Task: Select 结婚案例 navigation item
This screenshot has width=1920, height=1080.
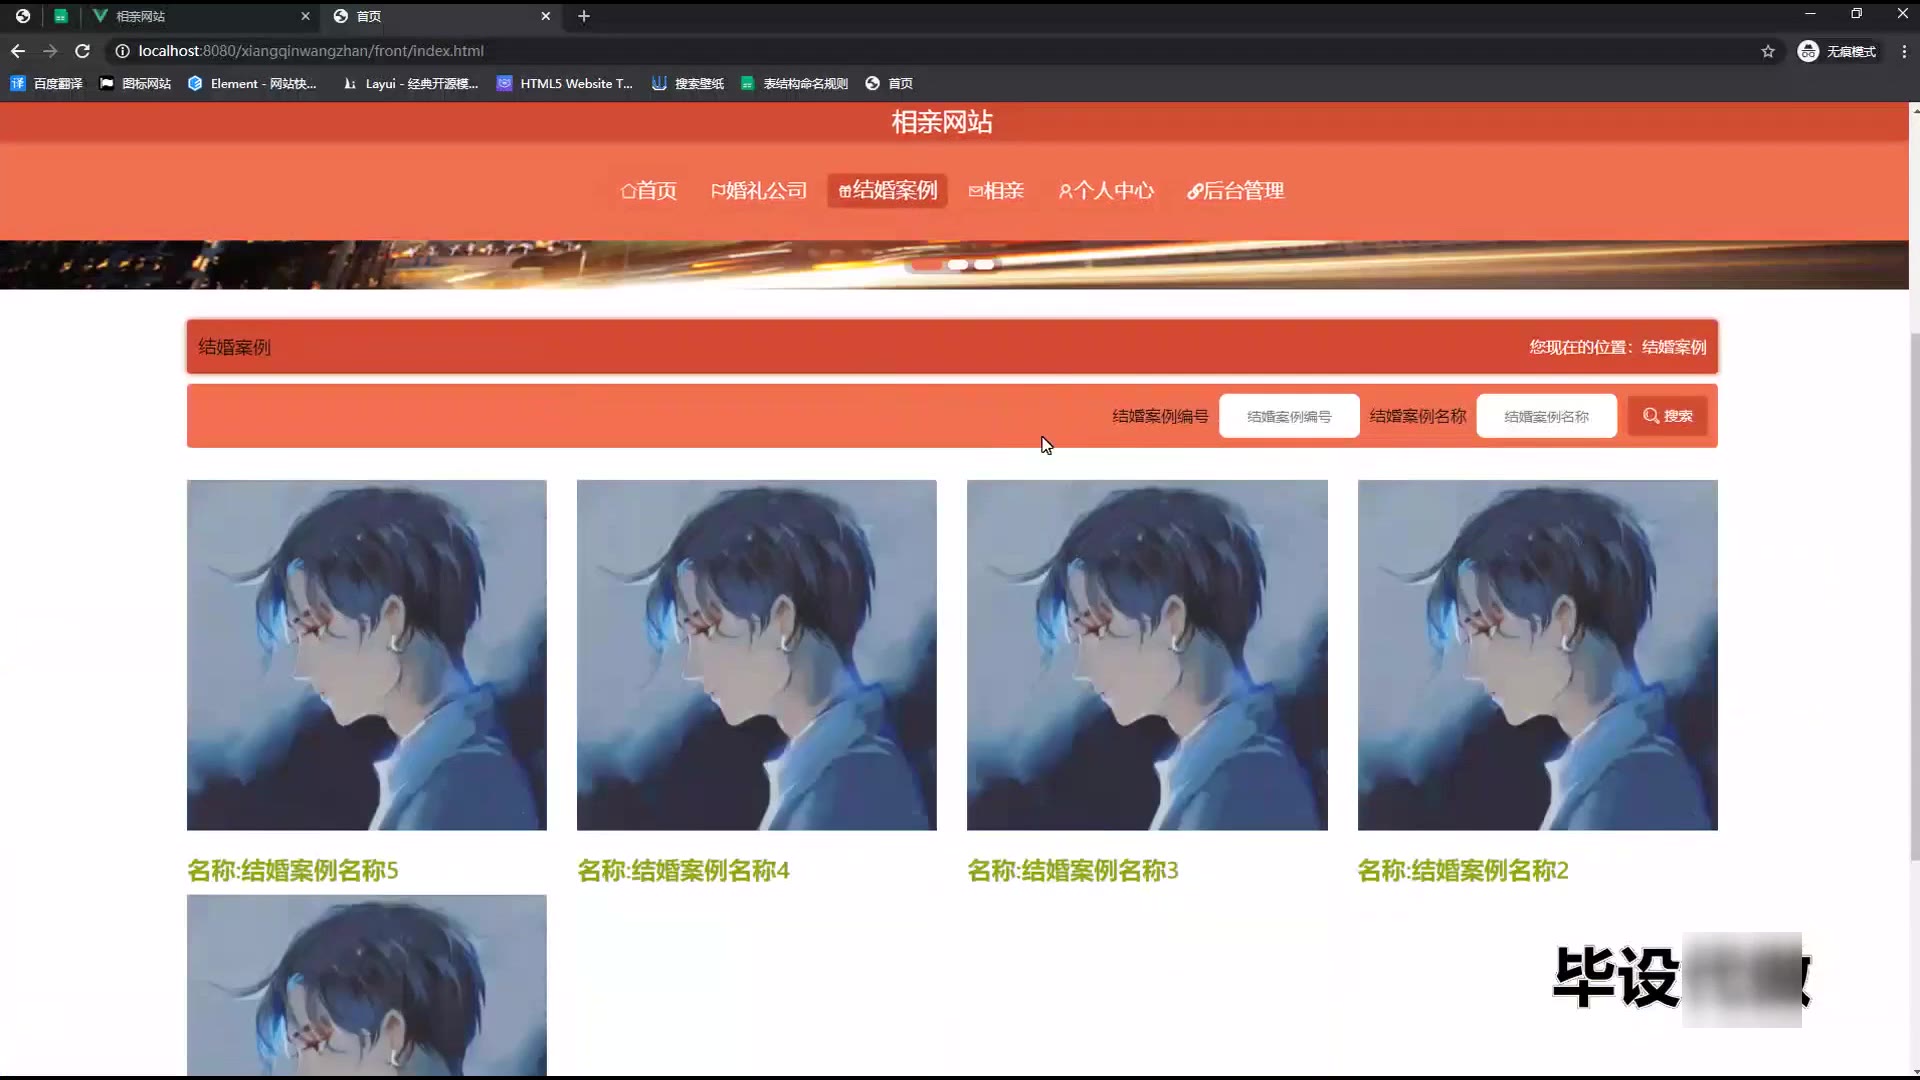Action: point(888,191)
